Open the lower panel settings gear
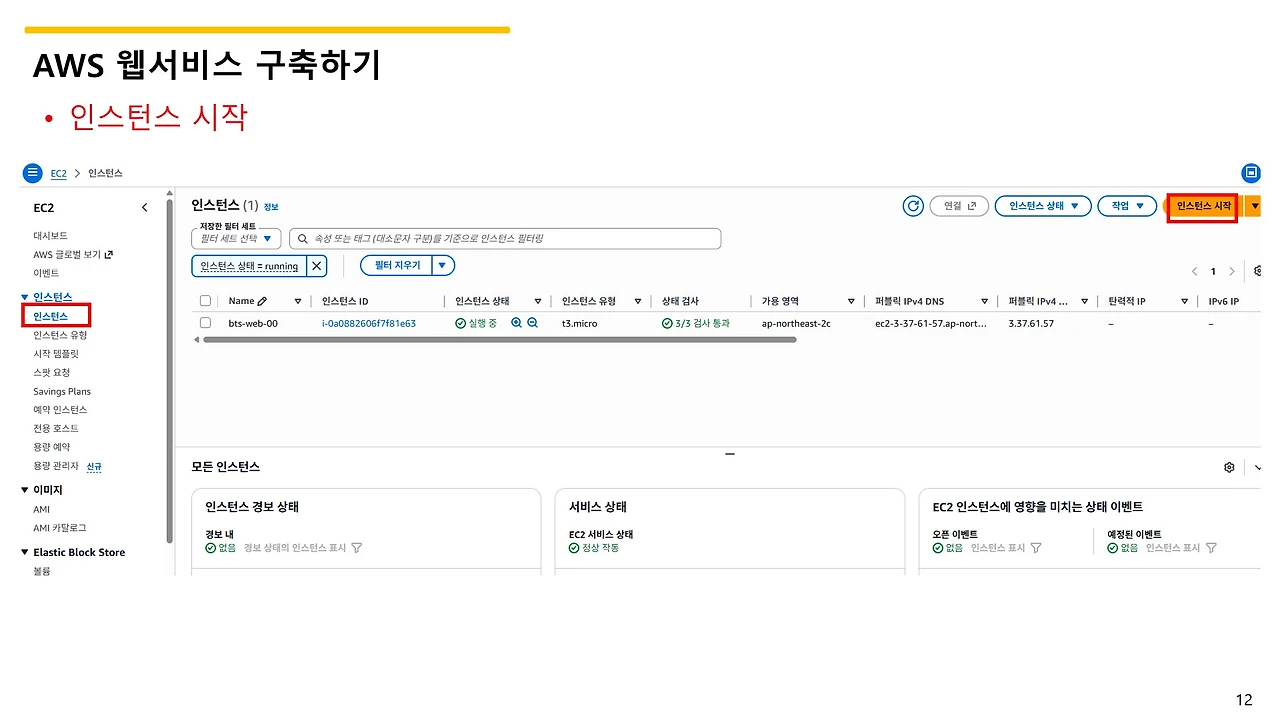 (1229, 467)
